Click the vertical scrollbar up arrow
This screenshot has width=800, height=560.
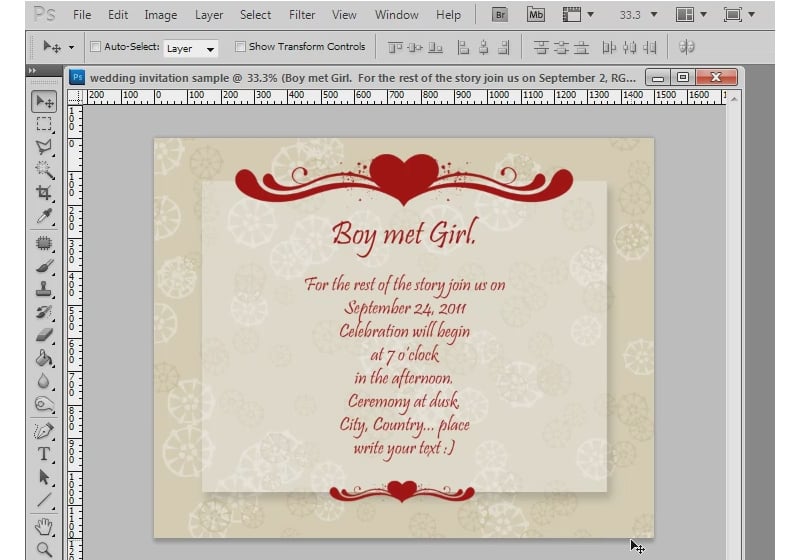click(734, 98)
